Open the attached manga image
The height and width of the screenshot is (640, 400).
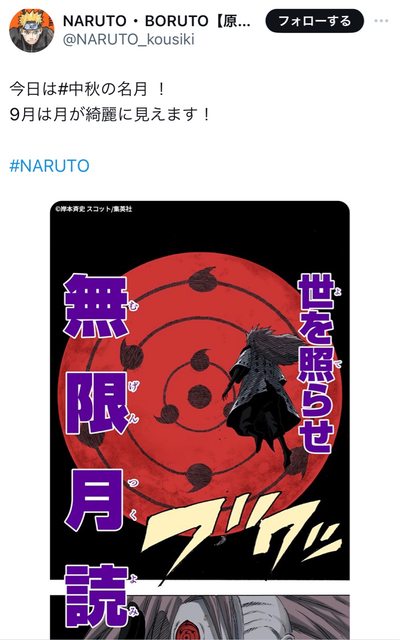[200, 420]
